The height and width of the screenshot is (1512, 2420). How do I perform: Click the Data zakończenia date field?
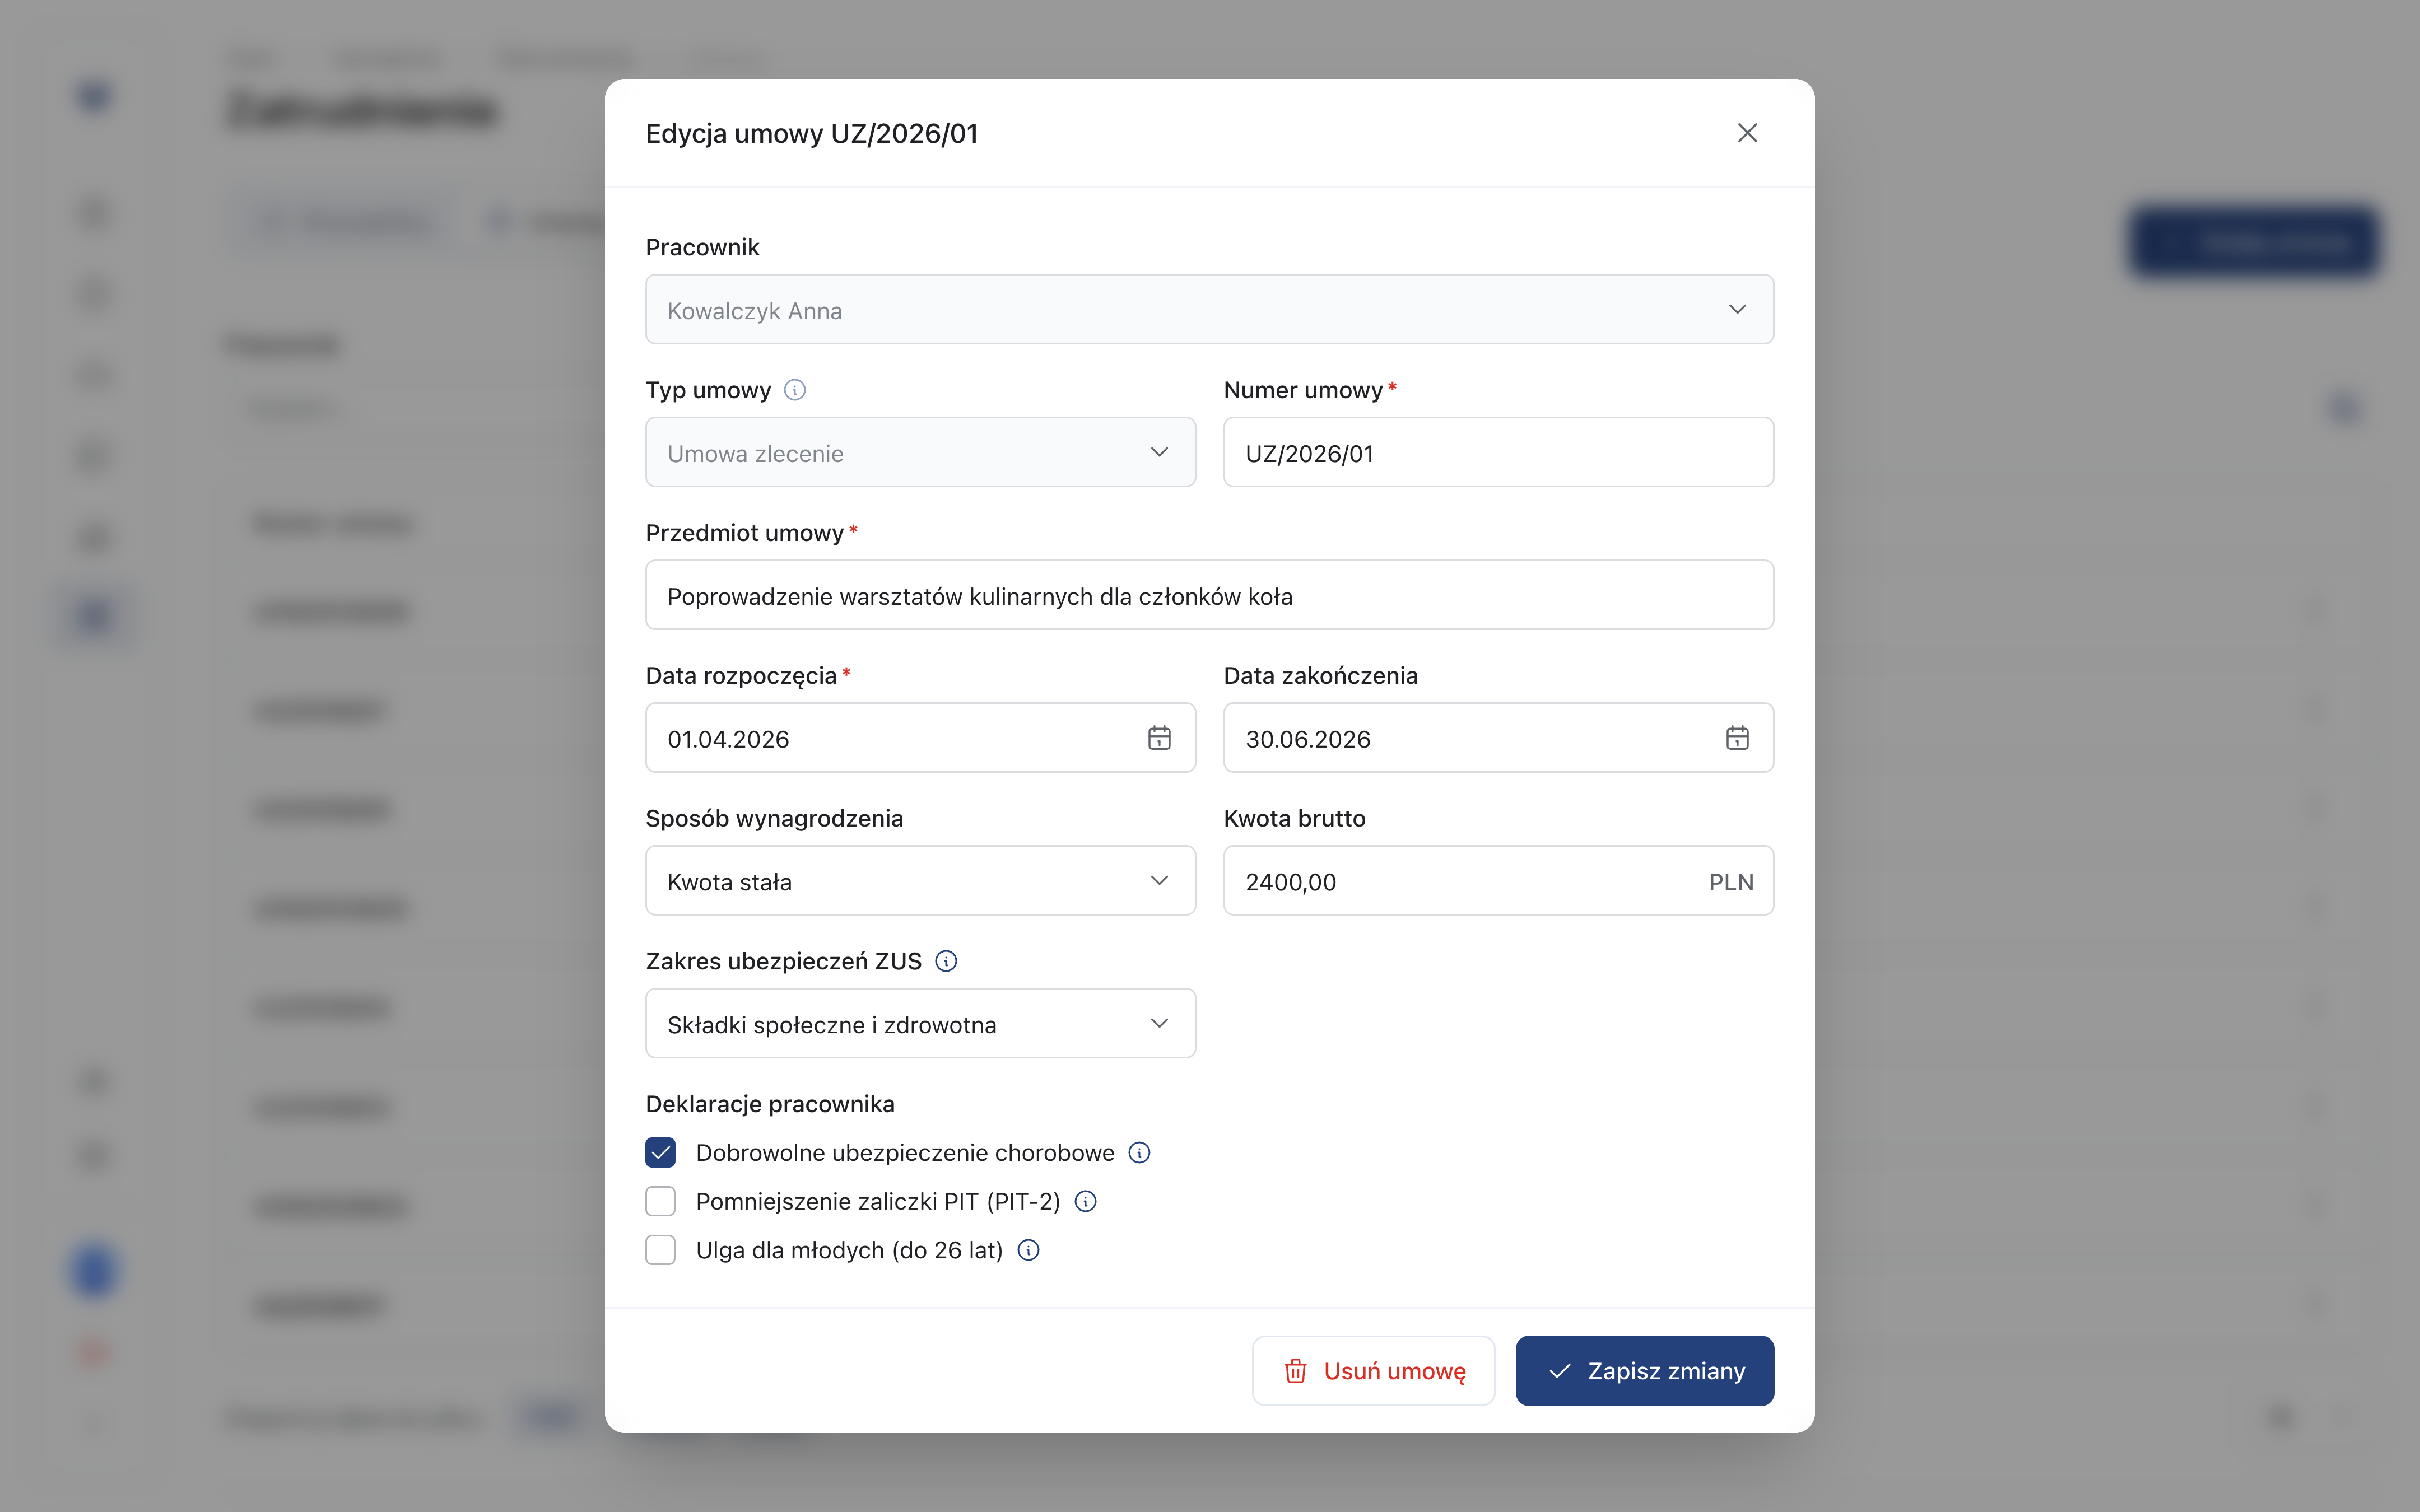(1498, 739)
